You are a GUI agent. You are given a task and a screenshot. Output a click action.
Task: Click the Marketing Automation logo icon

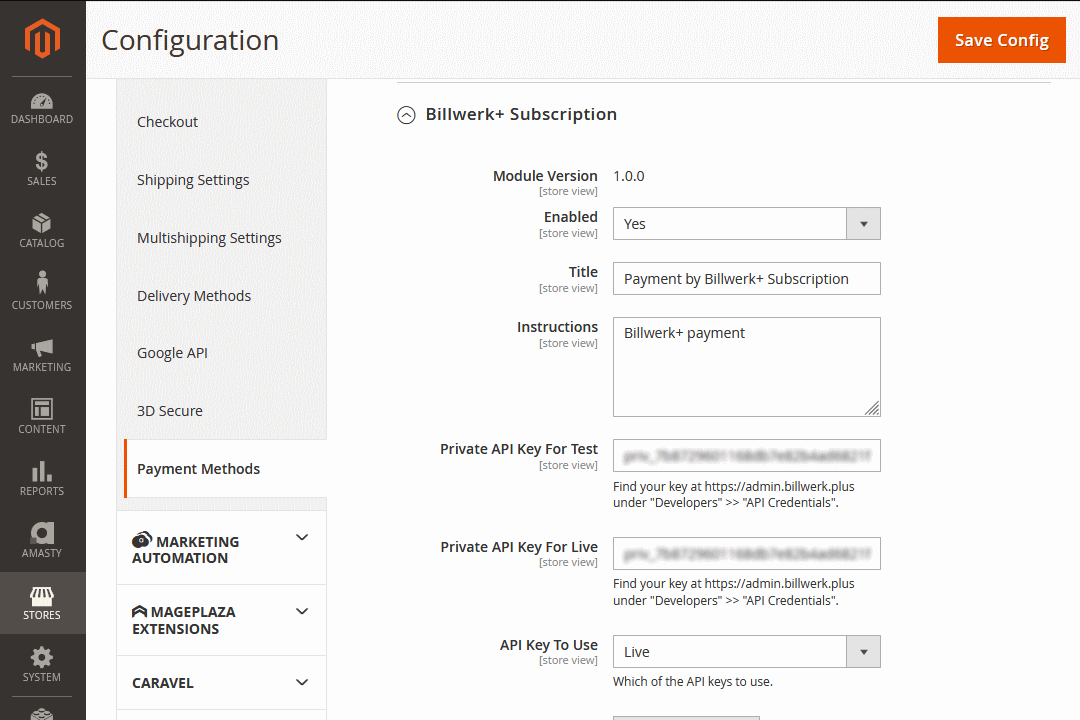click(x=142, y=540)
